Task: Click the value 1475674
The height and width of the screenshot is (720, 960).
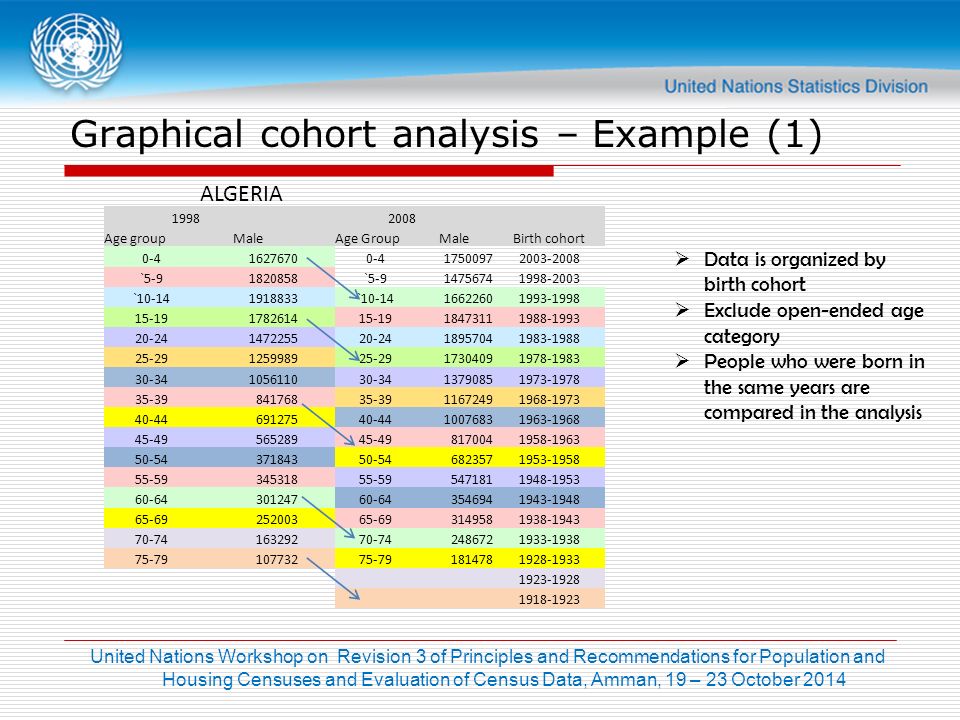Action: (468, 279)
